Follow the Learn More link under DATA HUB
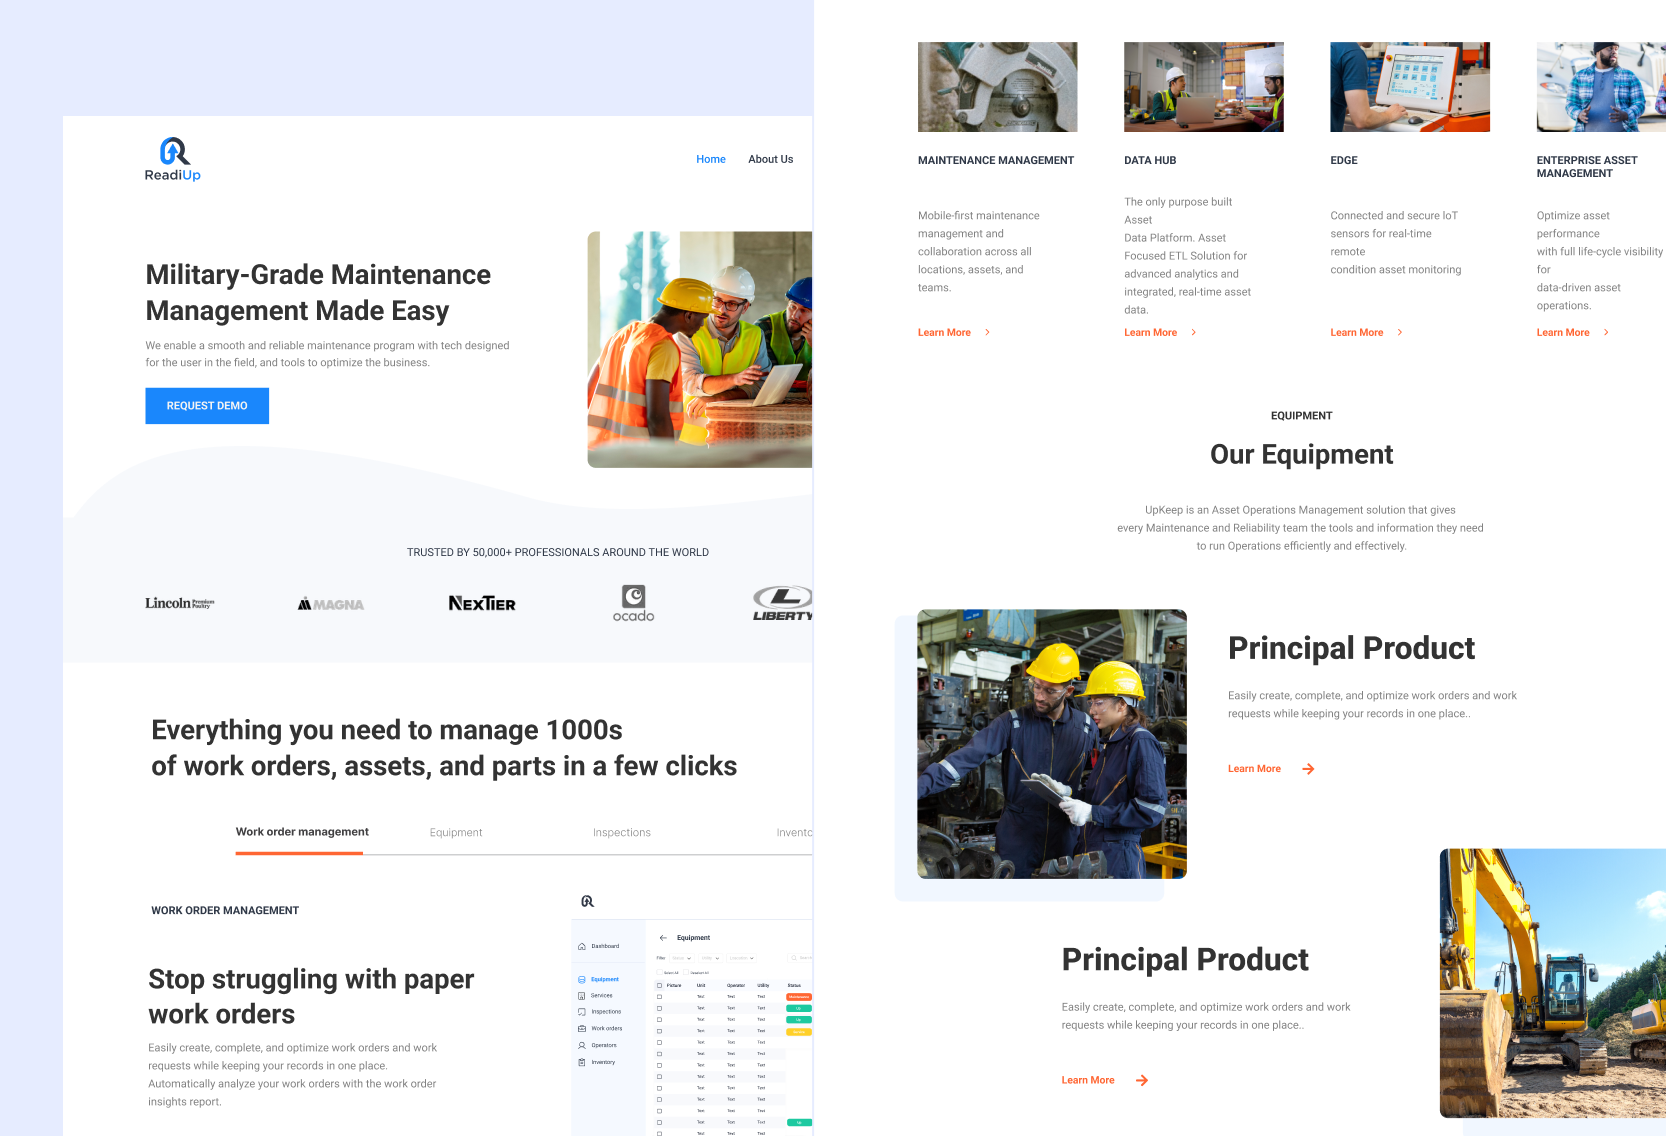1666x1136 pixels. [1151, 332]
